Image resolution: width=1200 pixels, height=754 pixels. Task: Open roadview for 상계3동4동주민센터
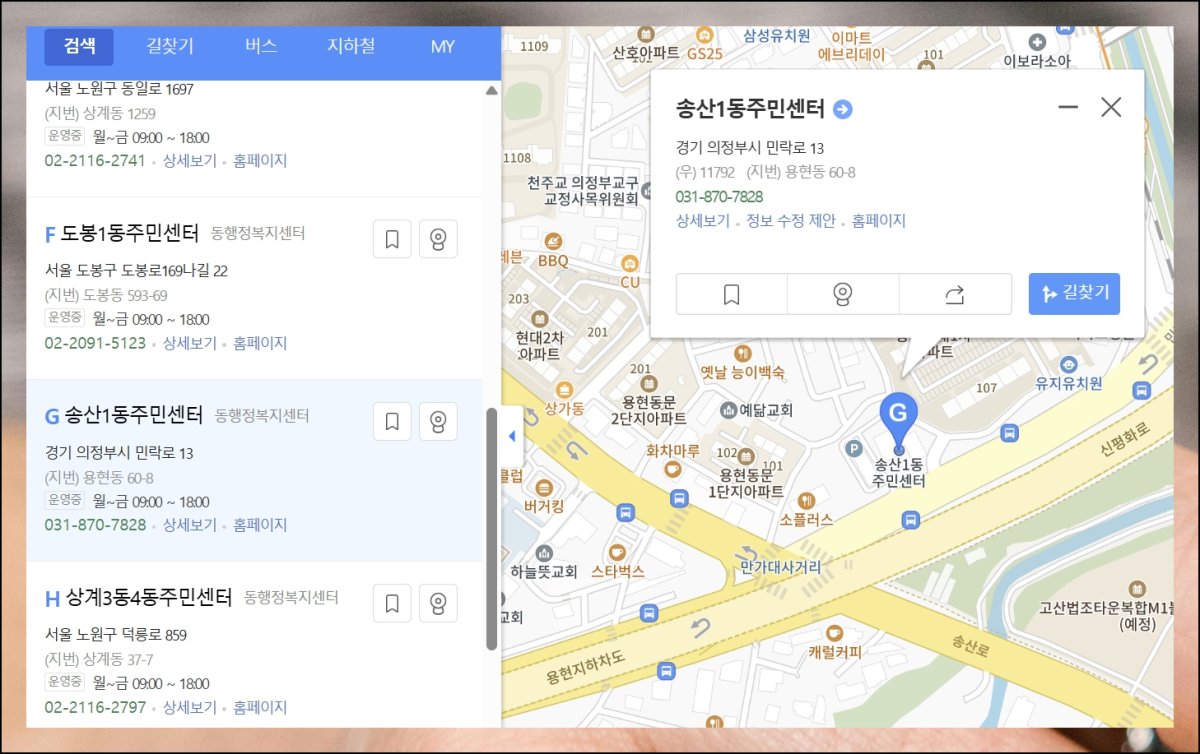tap(438, 603)
